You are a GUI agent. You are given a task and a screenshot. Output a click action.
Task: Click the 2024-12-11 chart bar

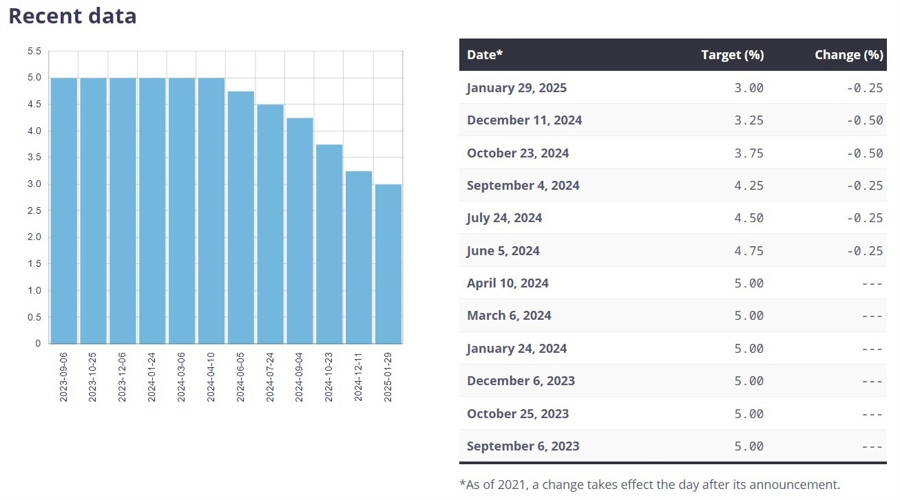(359, 257)
